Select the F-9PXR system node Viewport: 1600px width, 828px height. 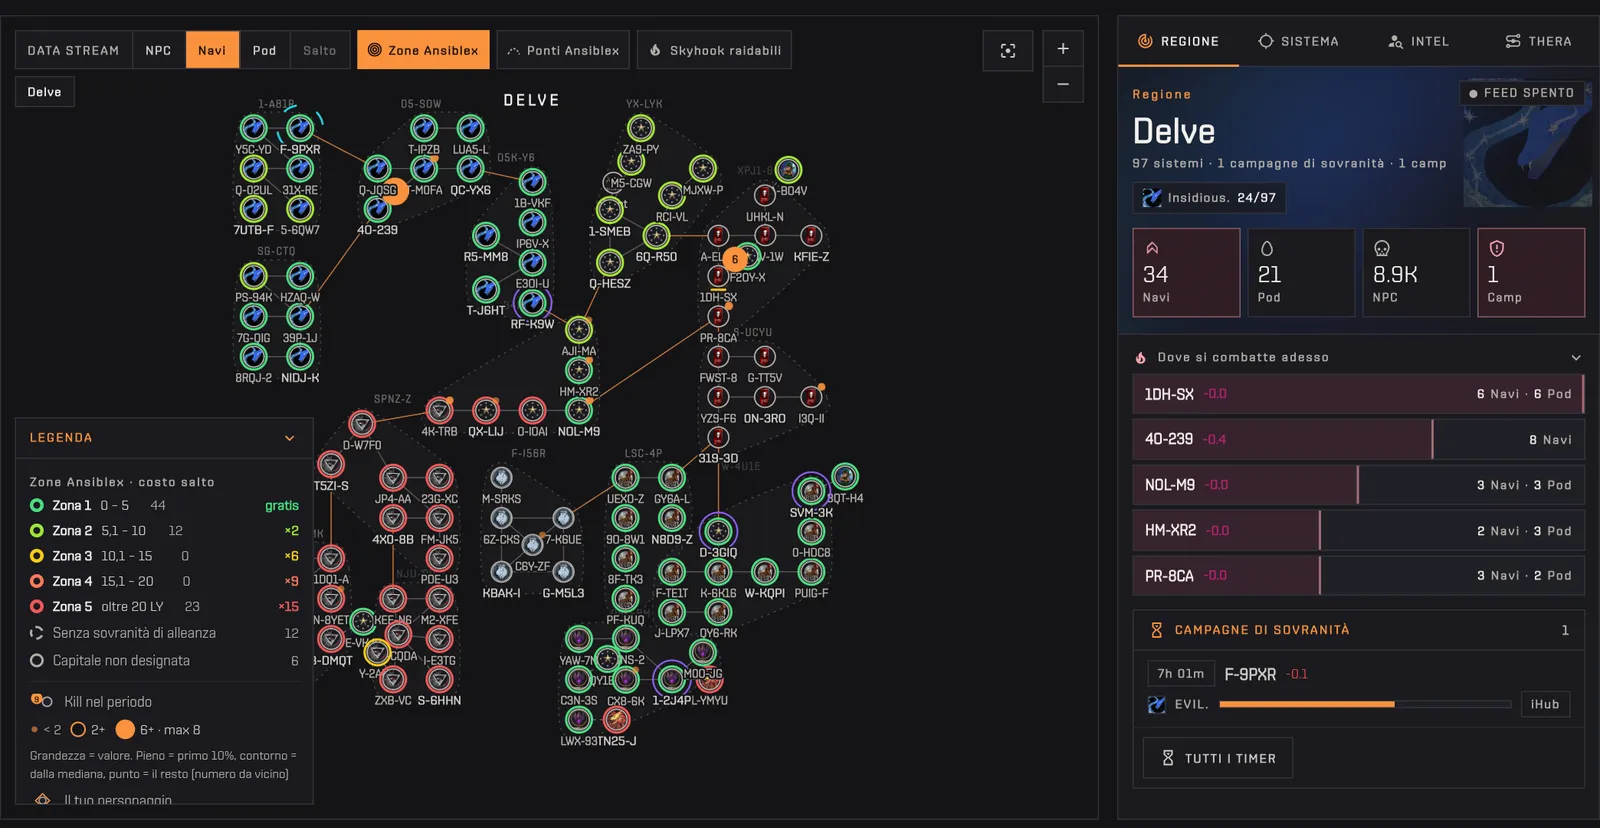[x=300, y=128]
